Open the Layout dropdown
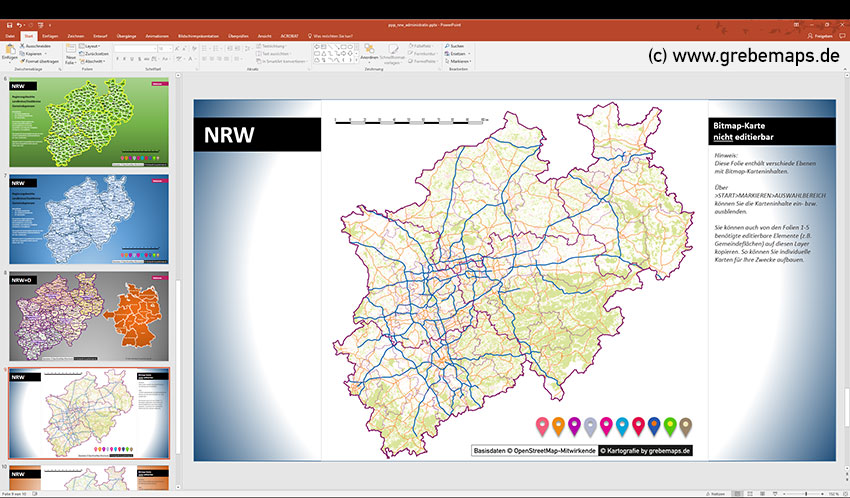Screen dimensions: 850x498 (x=92, y=46)
